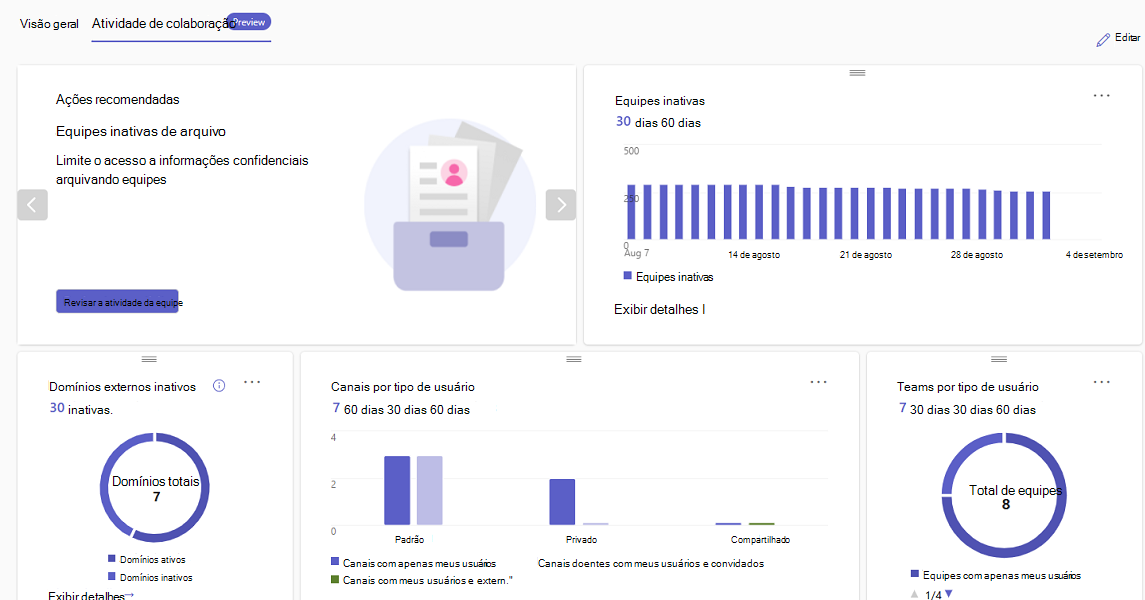The width and height of the screenshot is (1145, 600).
Task: Open the Visão geral tab
Action: [49, 24]
